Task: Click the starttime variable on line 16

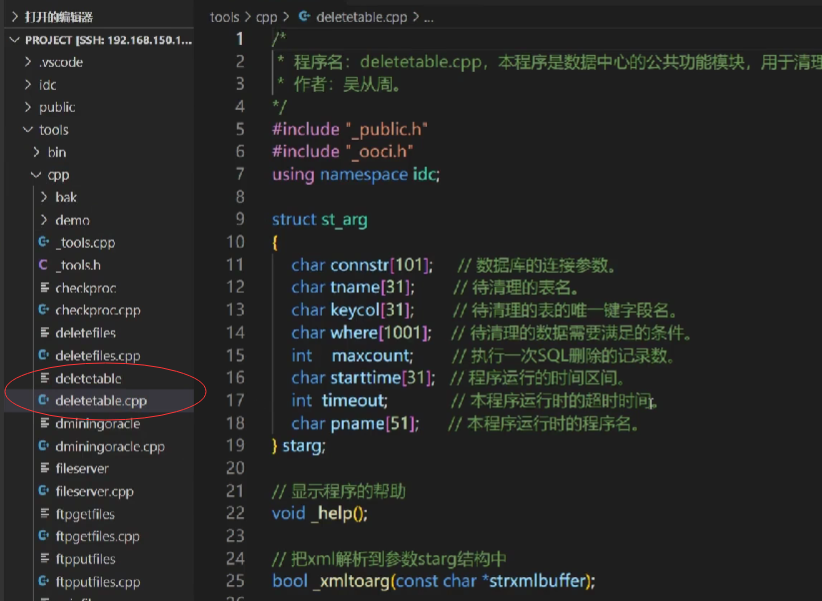Action: click(x=365, y=378)
